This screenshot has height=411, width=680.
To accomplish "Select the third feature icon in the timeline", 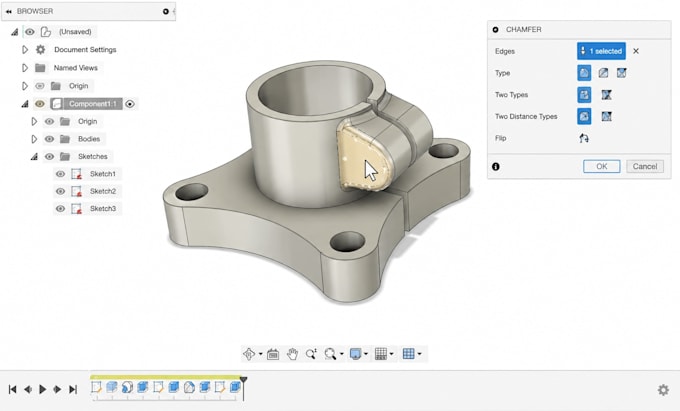I will point(127,387).
